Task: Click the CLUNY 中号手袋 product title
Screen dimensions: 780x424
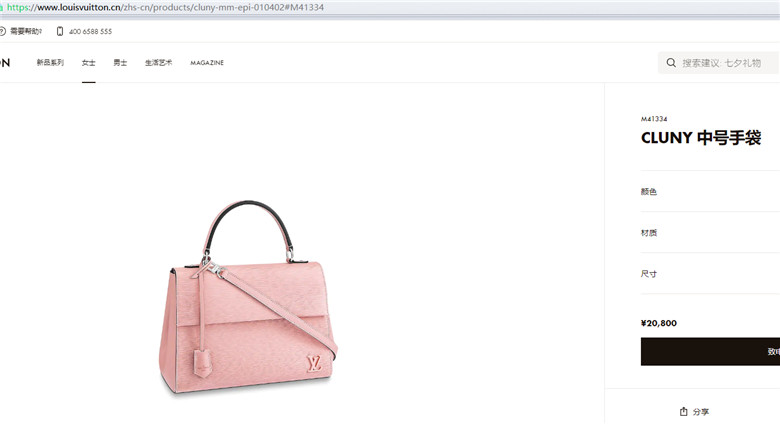Action: click(701, 137)
